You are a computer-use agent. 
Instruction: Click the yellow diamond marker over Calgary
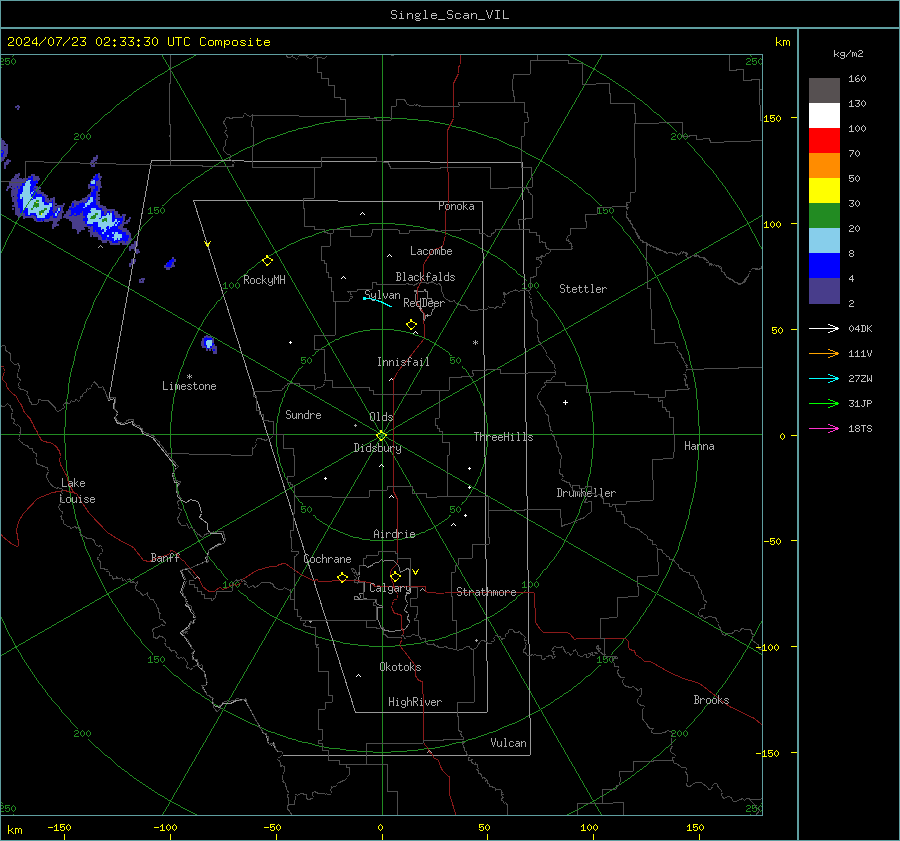(395, 576)
